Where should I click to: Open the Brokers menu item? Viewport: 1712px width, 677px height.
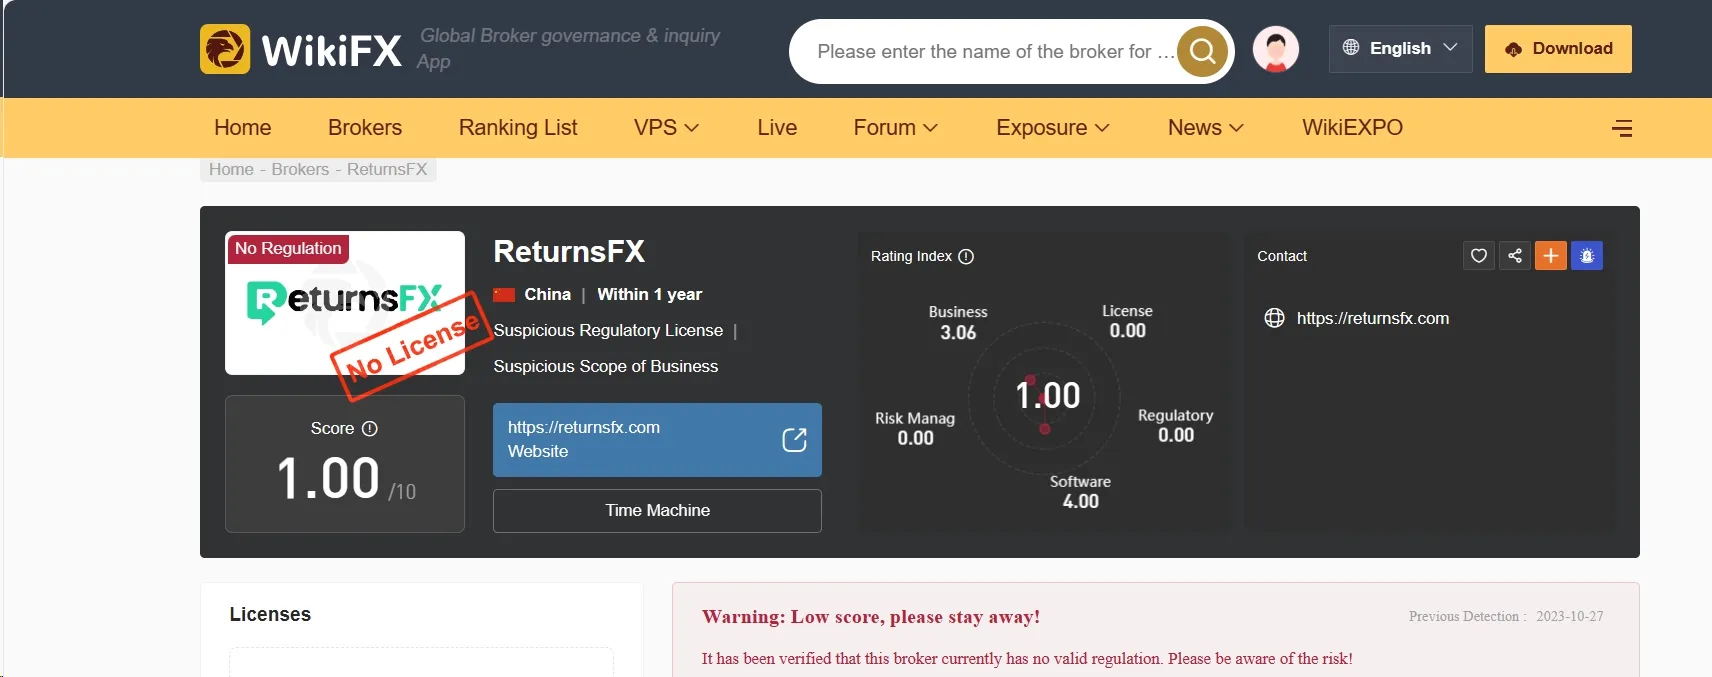click(x=365, y=128)
